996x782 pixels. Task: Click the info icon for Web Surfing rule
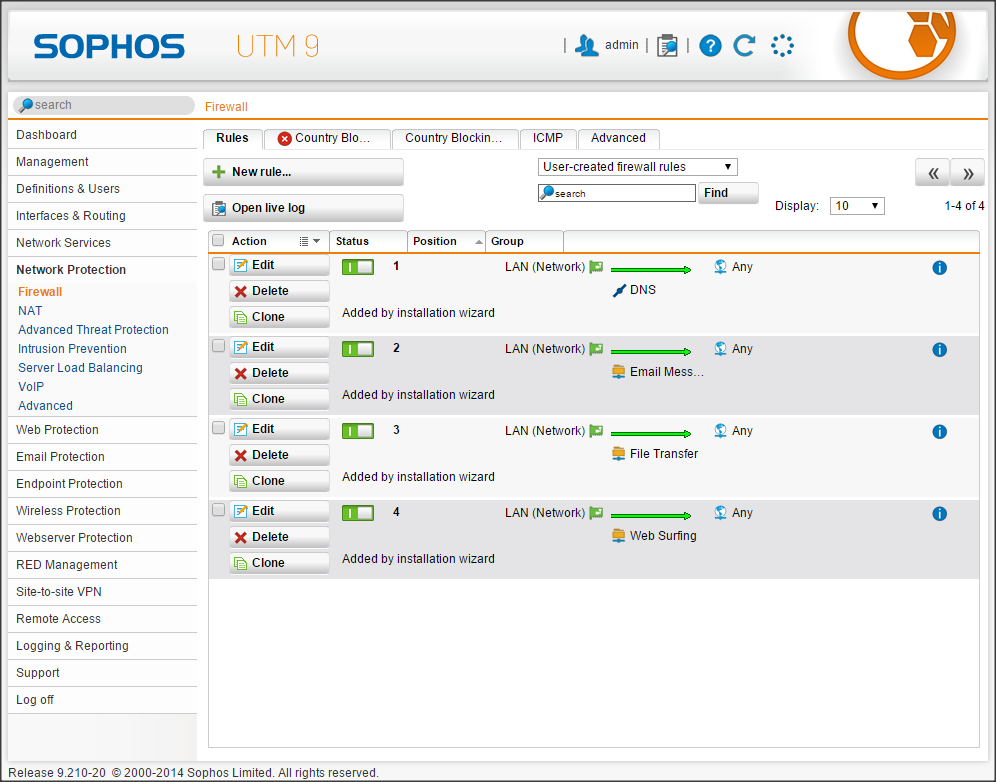[939, 514]
